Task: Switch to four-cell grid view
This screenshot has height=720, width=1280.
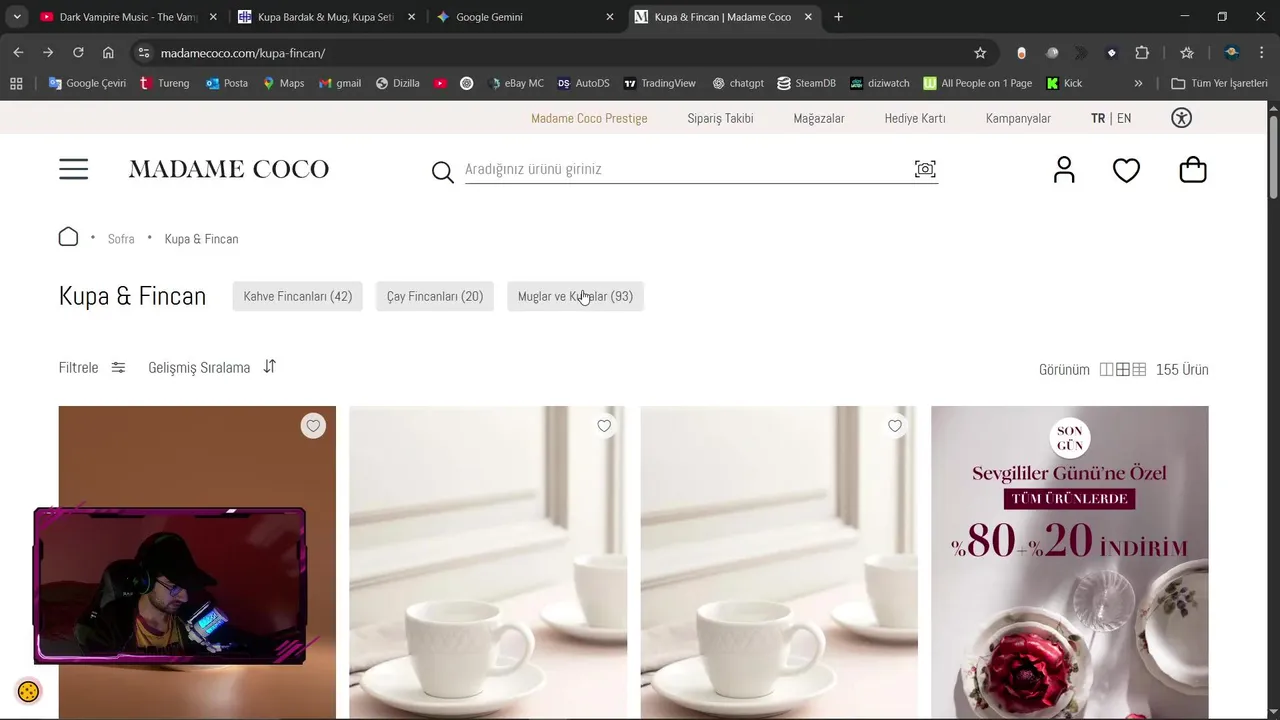Action: pyautogui.click(x=1123, y=369)
